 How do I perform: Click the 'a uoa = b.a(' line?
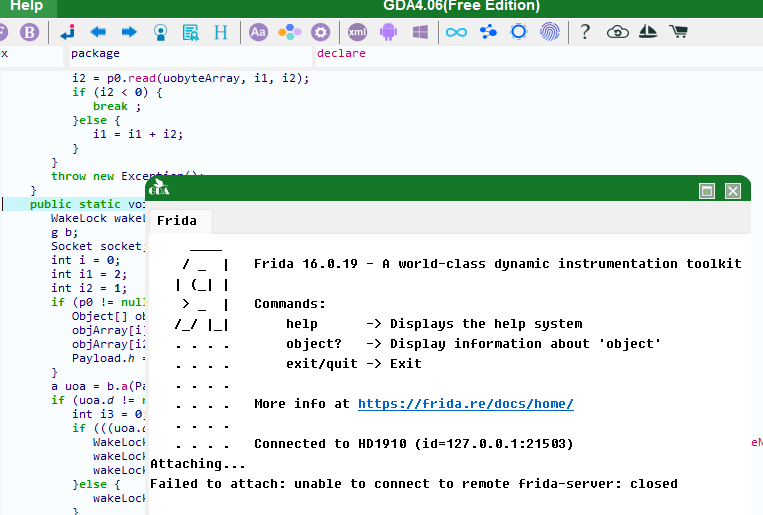98,386
